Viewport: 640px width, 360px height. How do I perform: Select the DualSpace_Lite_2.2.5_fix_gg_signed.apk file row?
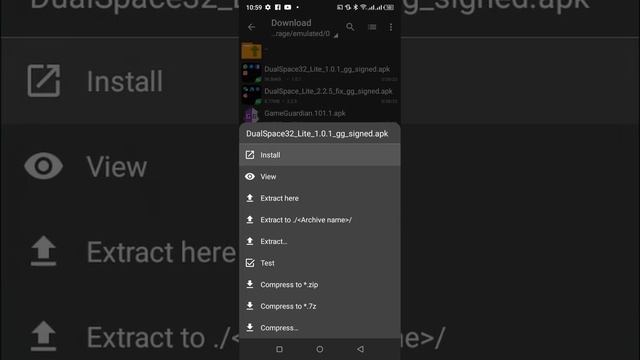coord(320,95)
